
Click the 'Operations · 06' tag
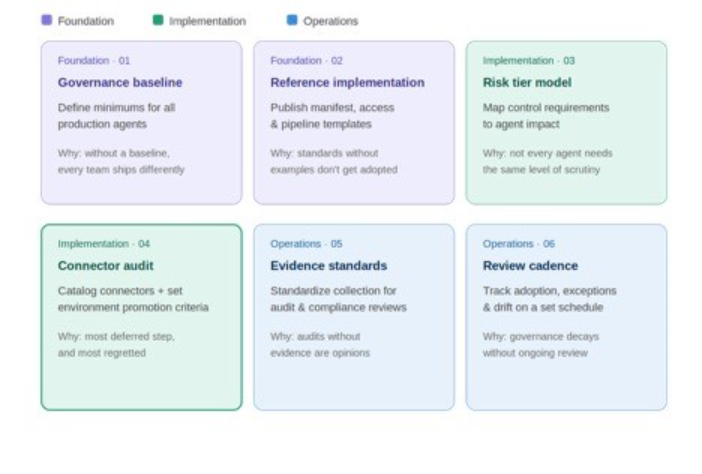tap(518, 243)
